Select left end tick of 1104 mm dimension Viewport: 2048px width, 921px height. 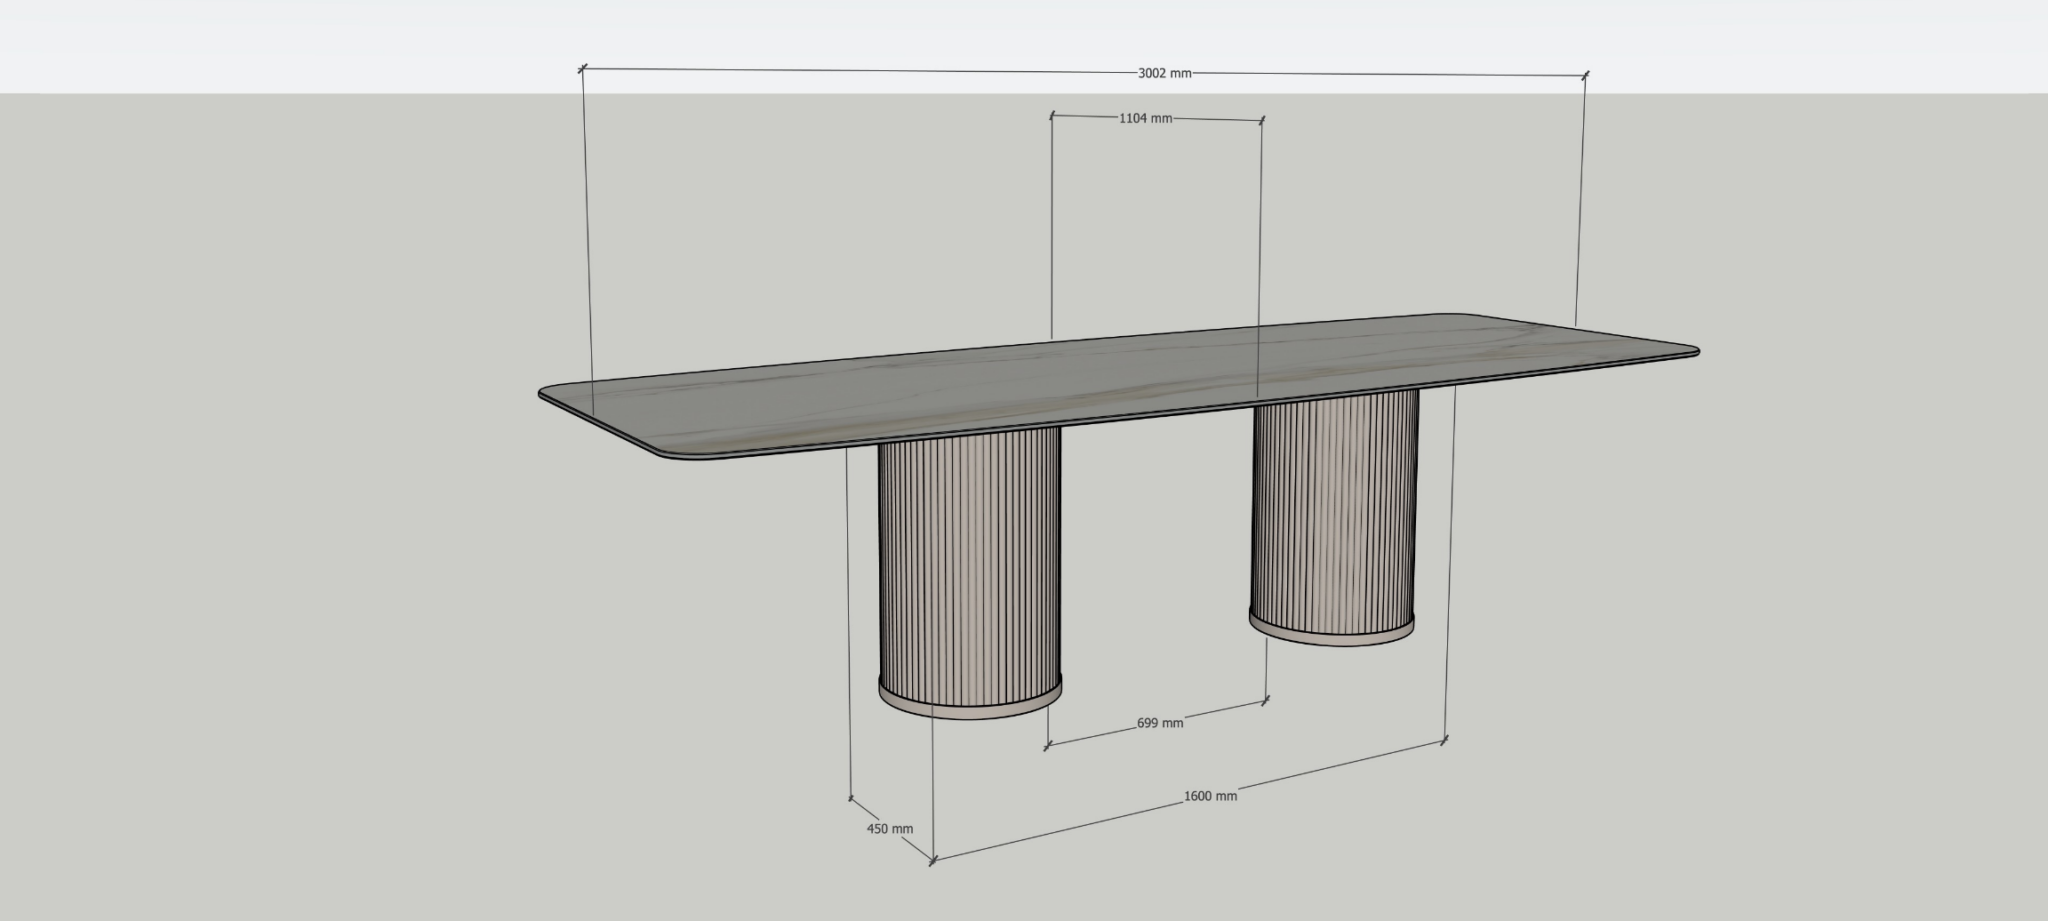point(1051,116)
